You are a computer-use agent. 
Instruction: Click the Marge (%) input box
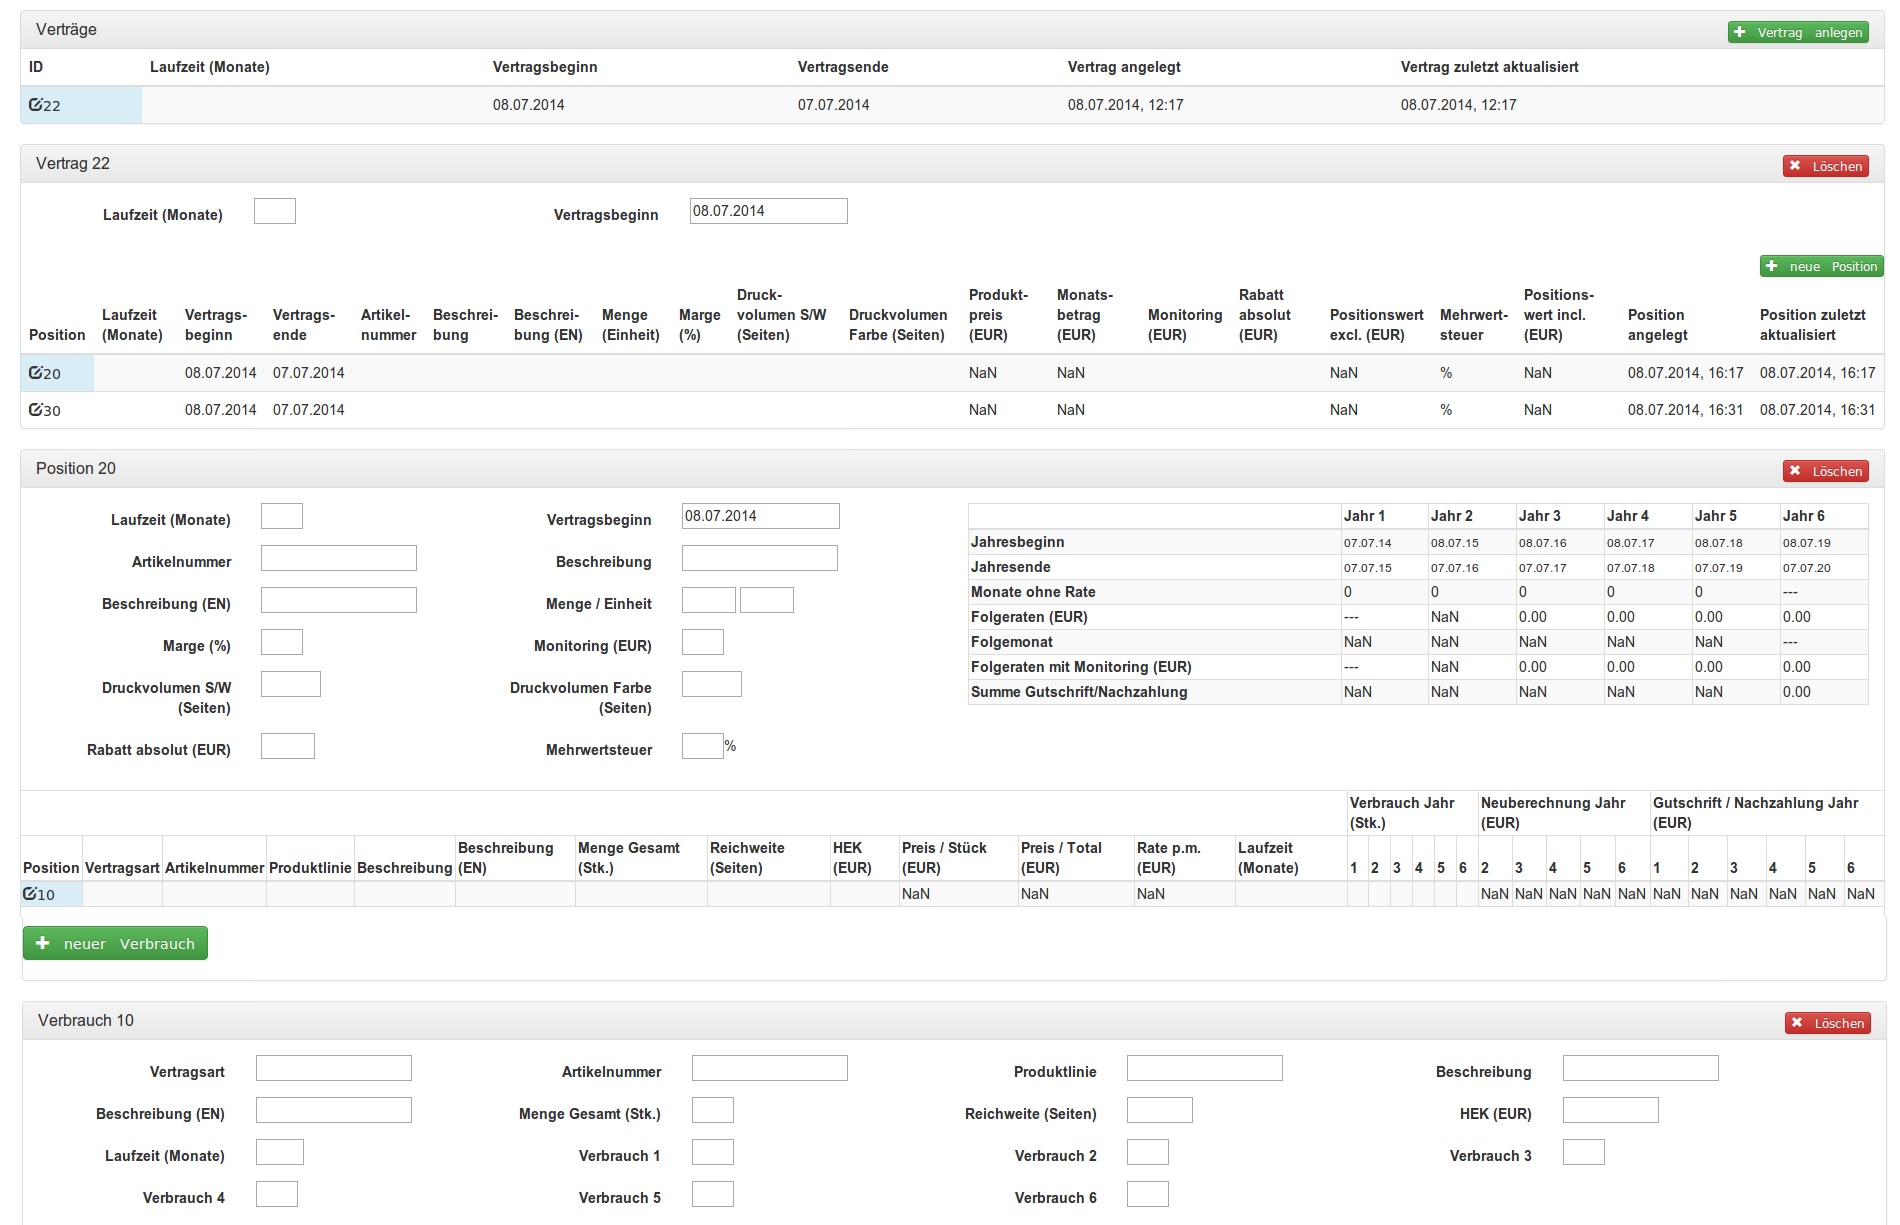(x=282, y=642)
